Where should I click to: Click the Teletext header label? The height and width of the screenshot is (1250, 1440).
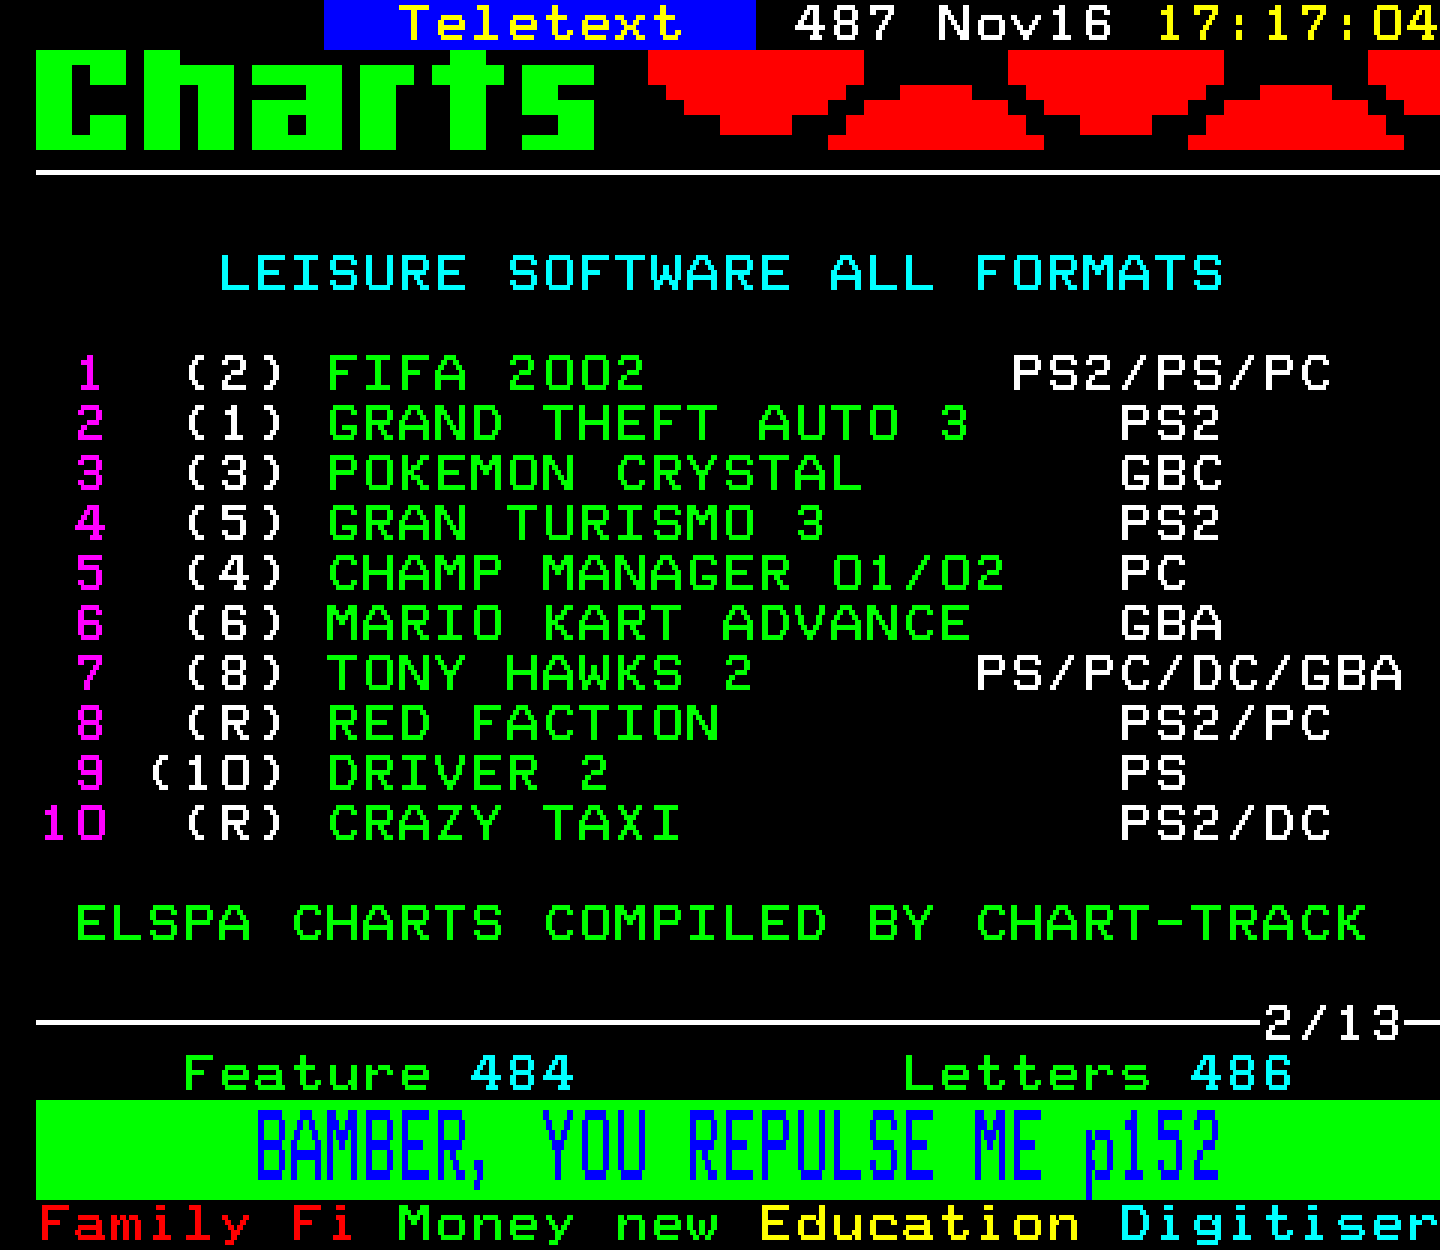[540, 24]
